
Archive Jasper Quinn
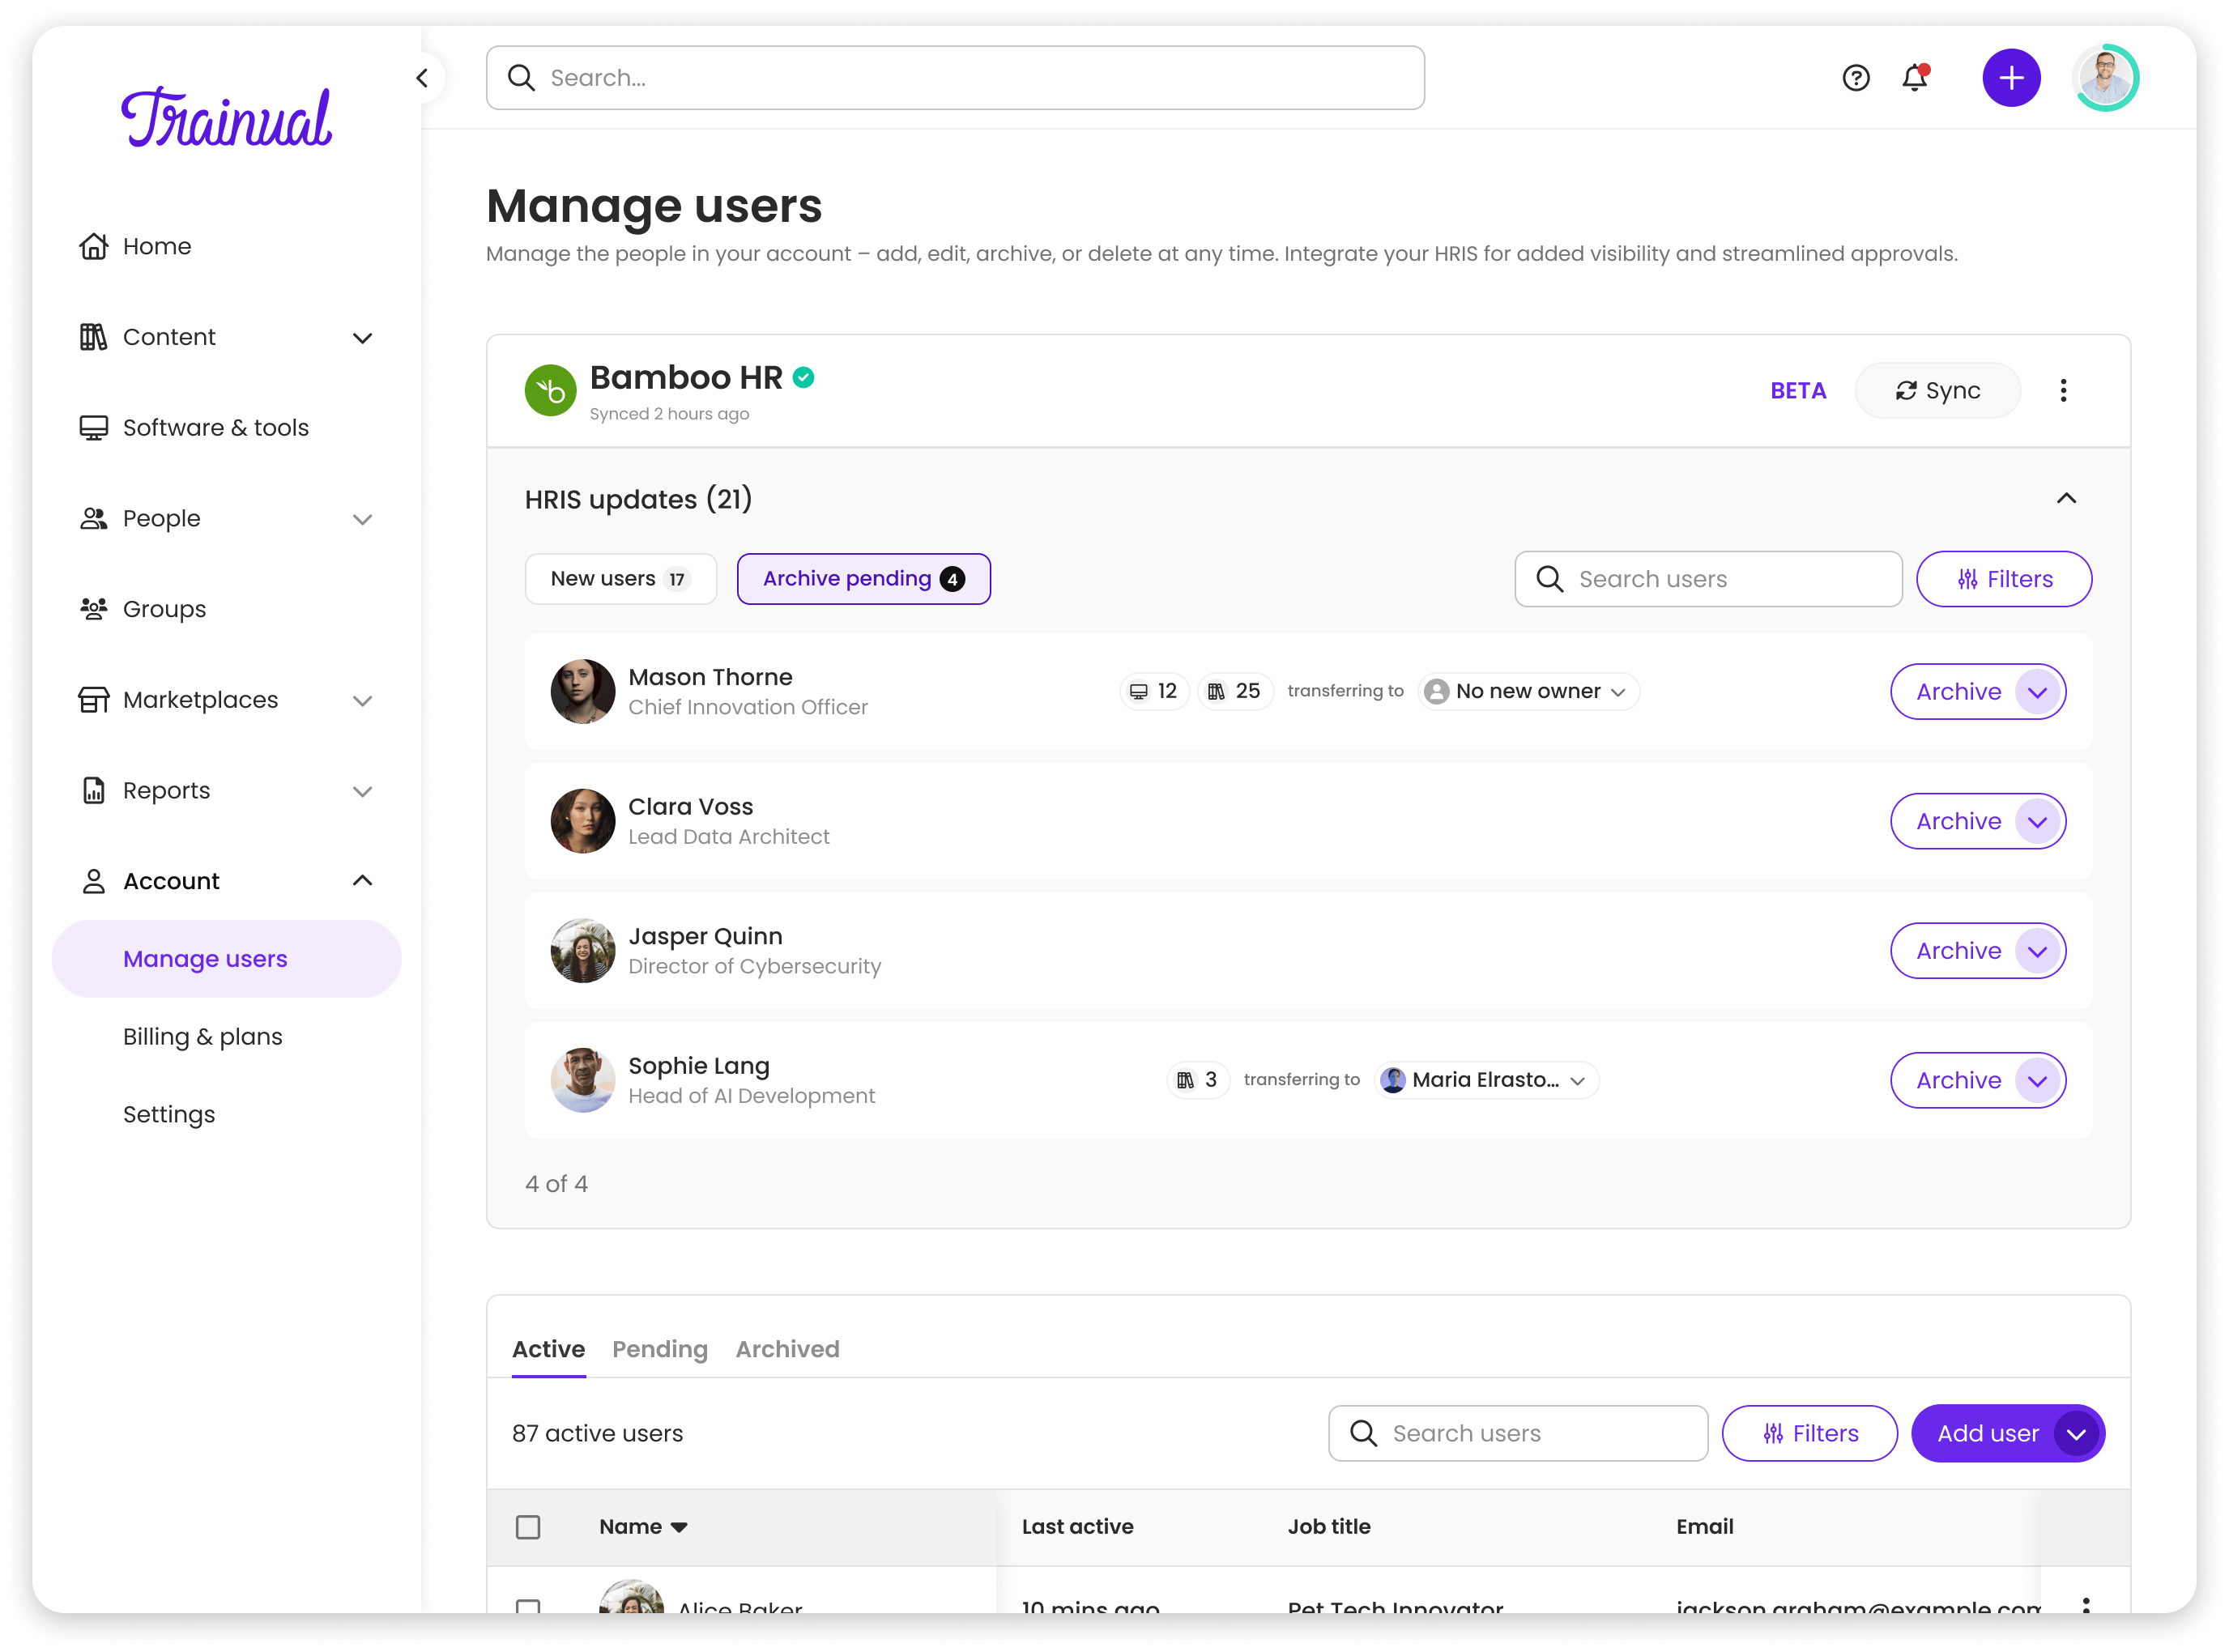1957,950
